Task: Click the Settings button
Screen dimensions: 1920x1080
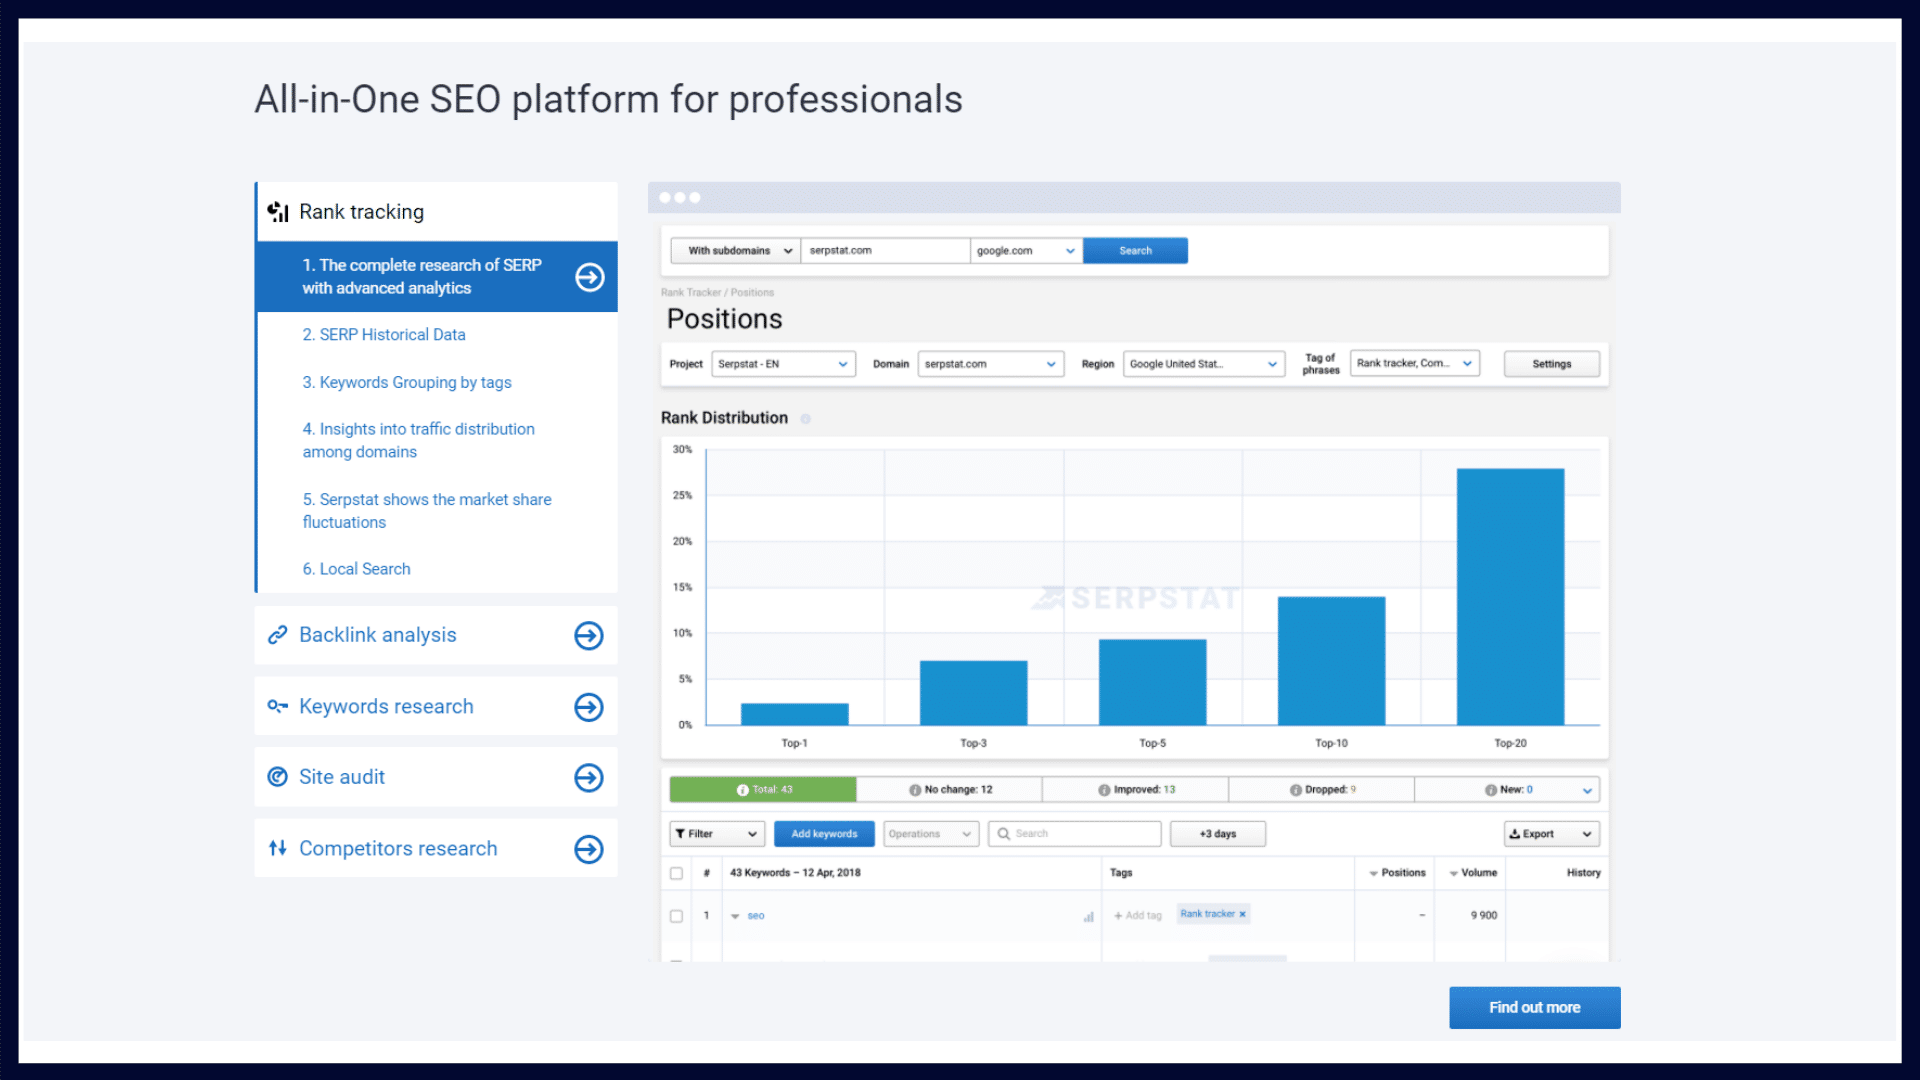Action: tap(1552, 364)
